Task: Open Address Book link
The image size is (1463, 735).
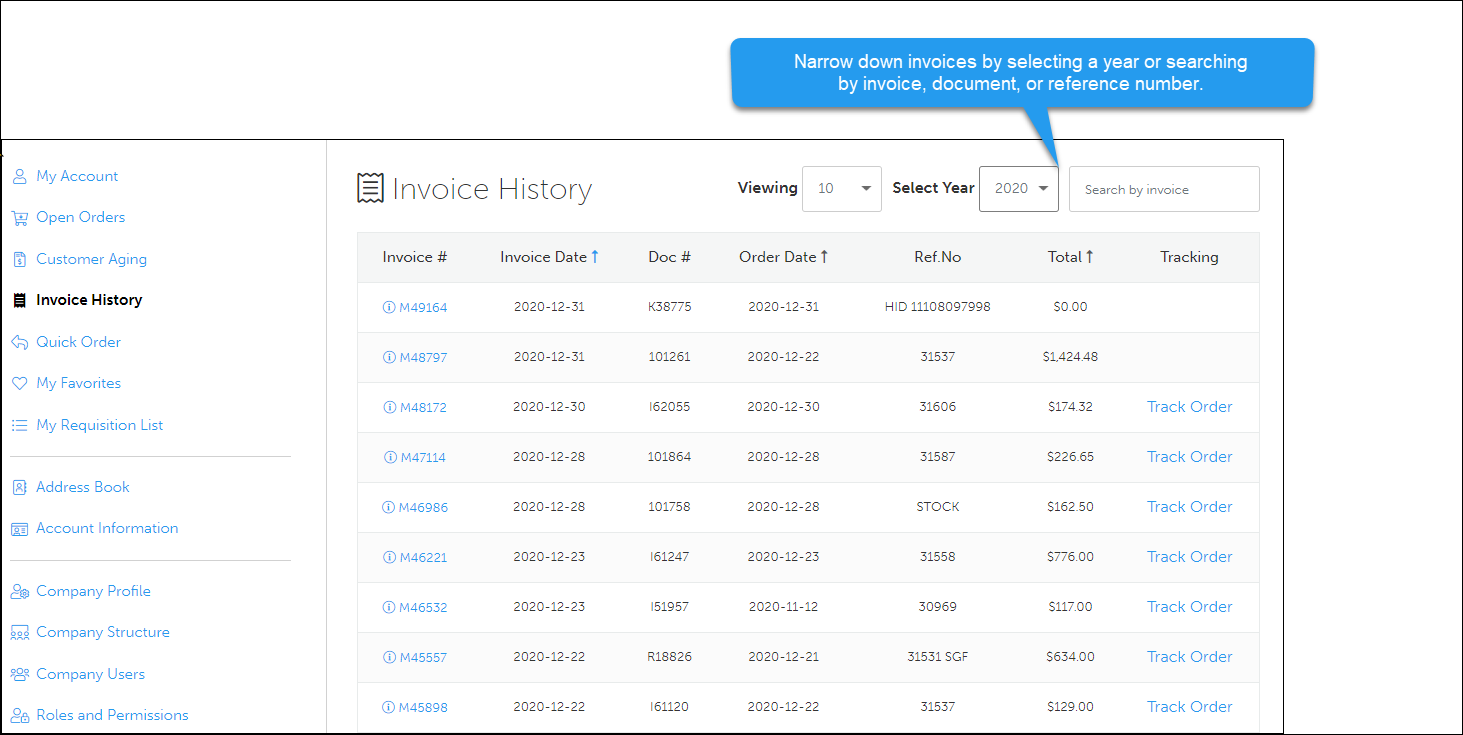Action: (x=83, y=488)
